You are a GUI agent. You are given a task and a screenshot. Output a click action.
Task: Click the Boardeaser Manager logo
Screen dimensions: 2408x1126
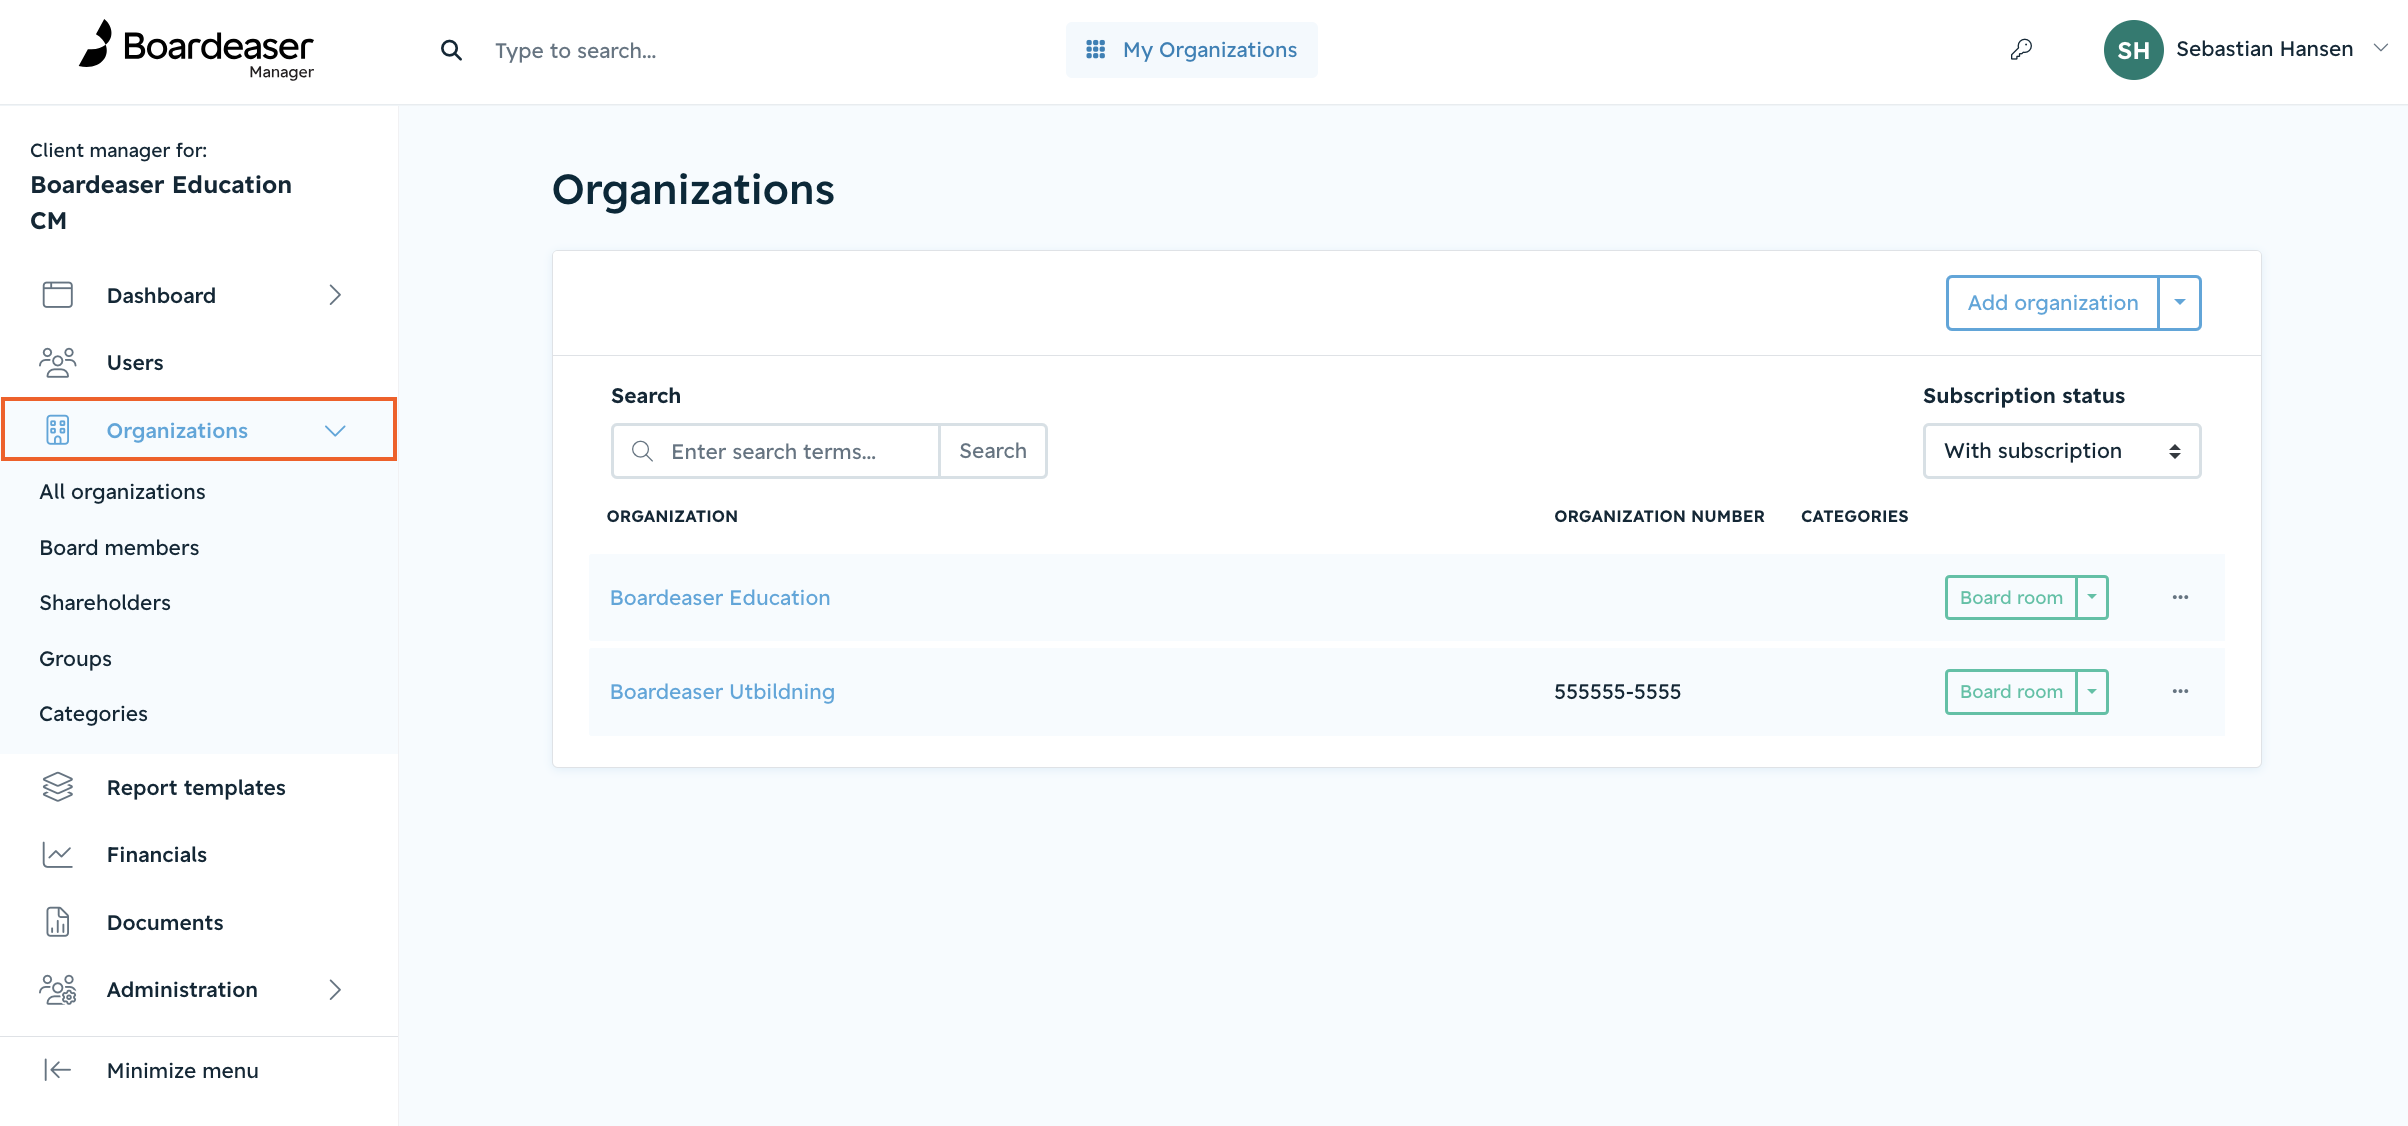197,49
